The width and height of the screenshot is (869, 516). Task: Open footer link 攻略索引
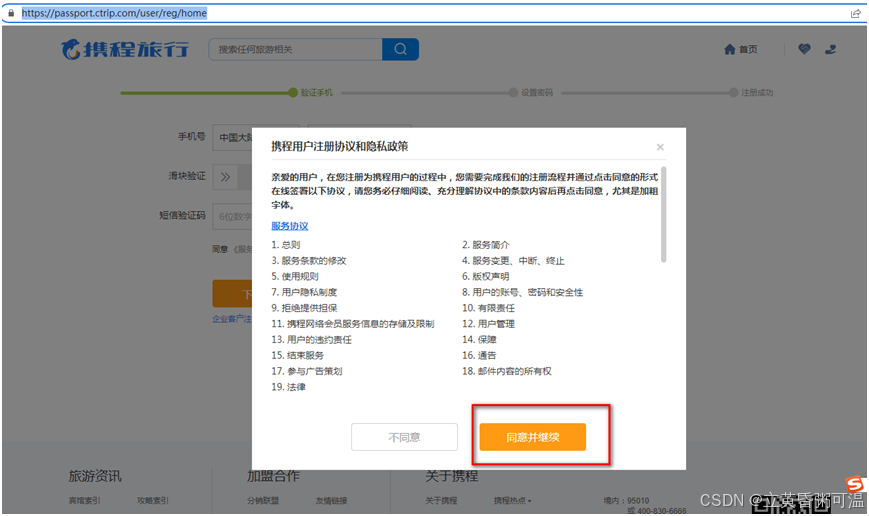[x=153, y=500]
